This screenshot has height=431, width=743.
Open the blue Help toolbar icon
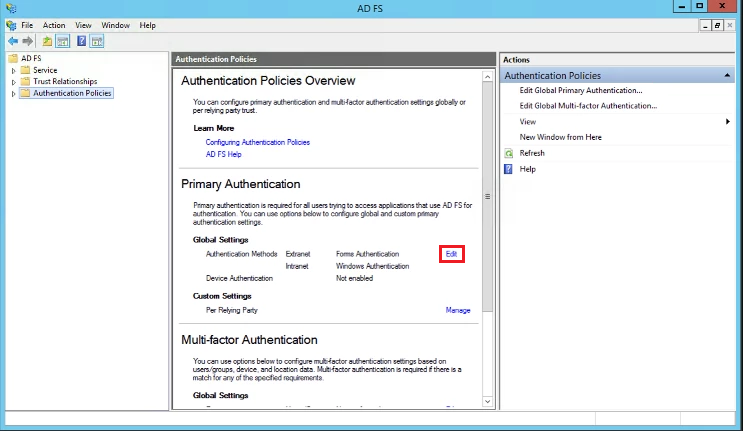coord(82,41)
